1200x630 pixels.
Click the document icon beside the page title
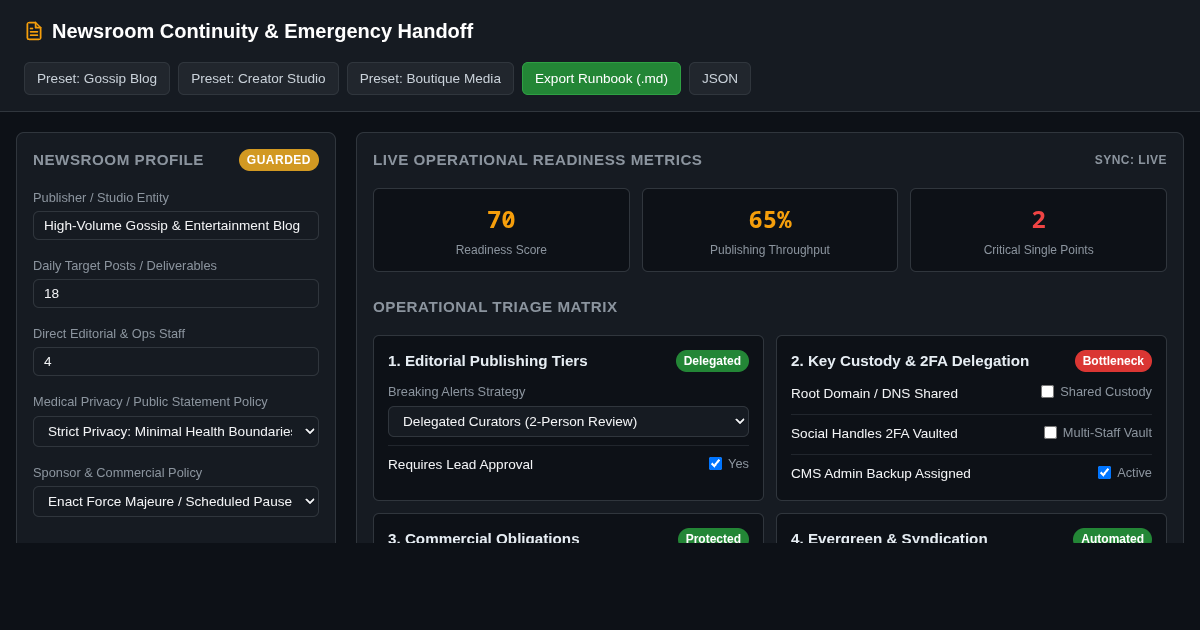[34, 31]
